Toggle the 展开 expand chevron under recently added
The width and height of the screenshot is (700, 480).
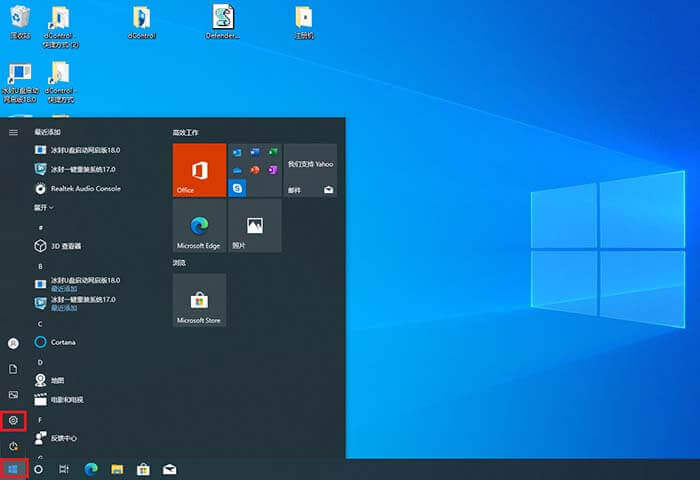point(44,207)
